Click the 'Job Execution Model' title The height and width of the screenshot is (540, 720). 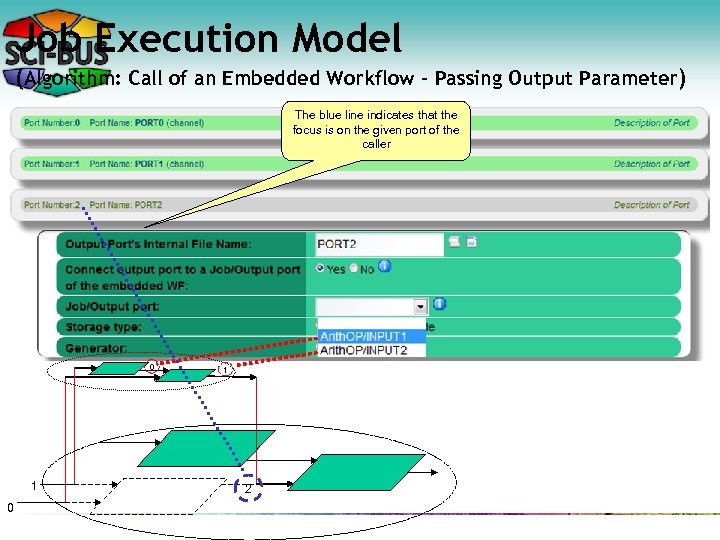pos(211,38)
